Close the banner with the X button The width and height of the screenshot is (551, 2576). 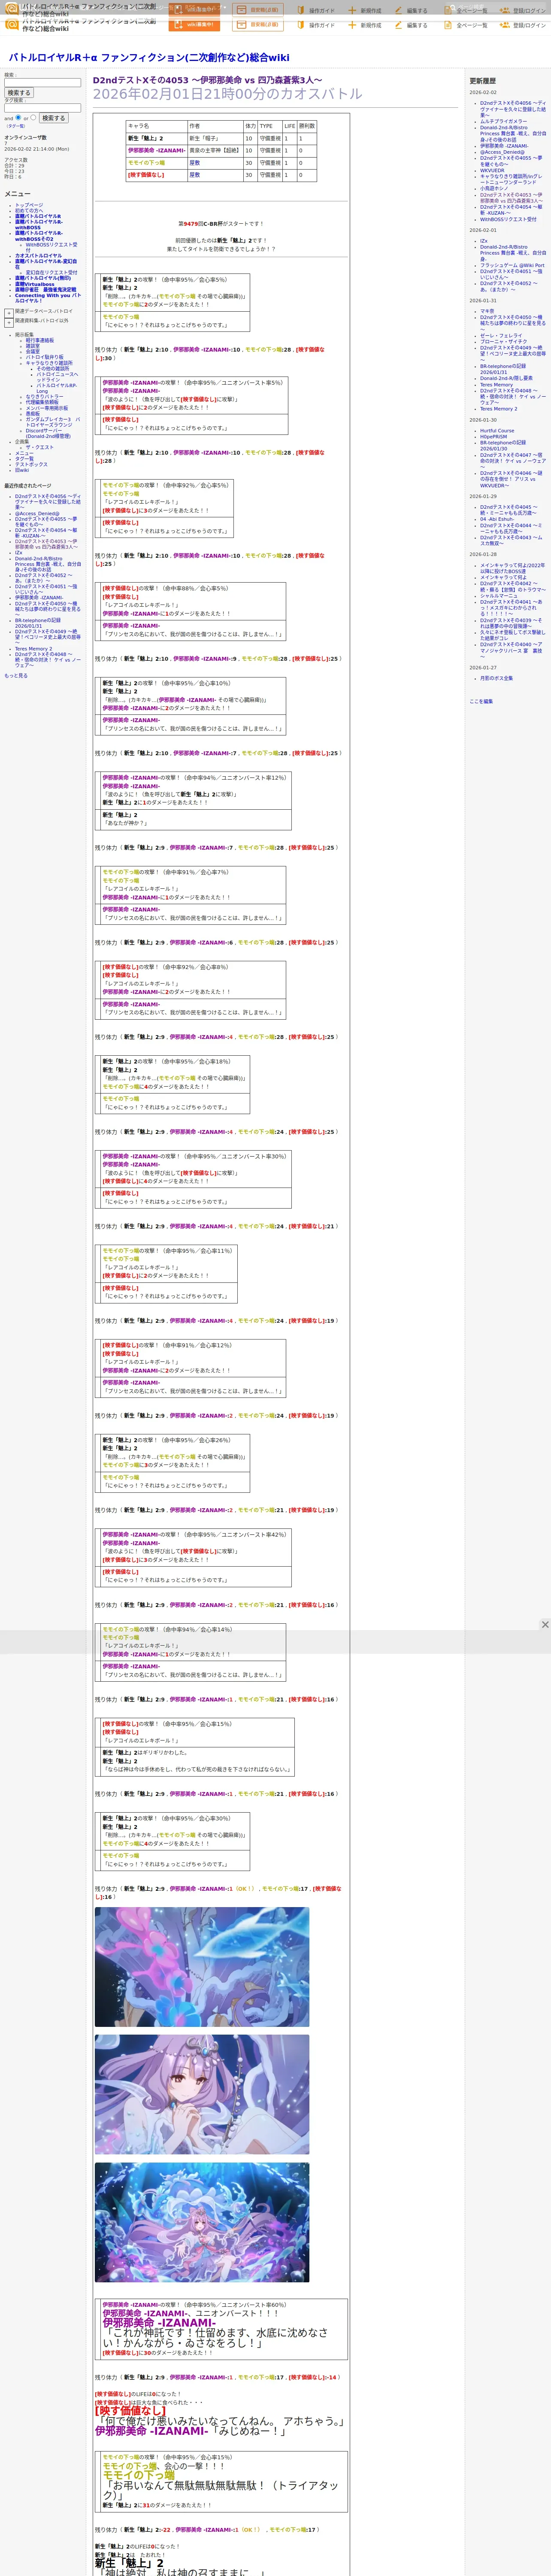click(544, 1624)
